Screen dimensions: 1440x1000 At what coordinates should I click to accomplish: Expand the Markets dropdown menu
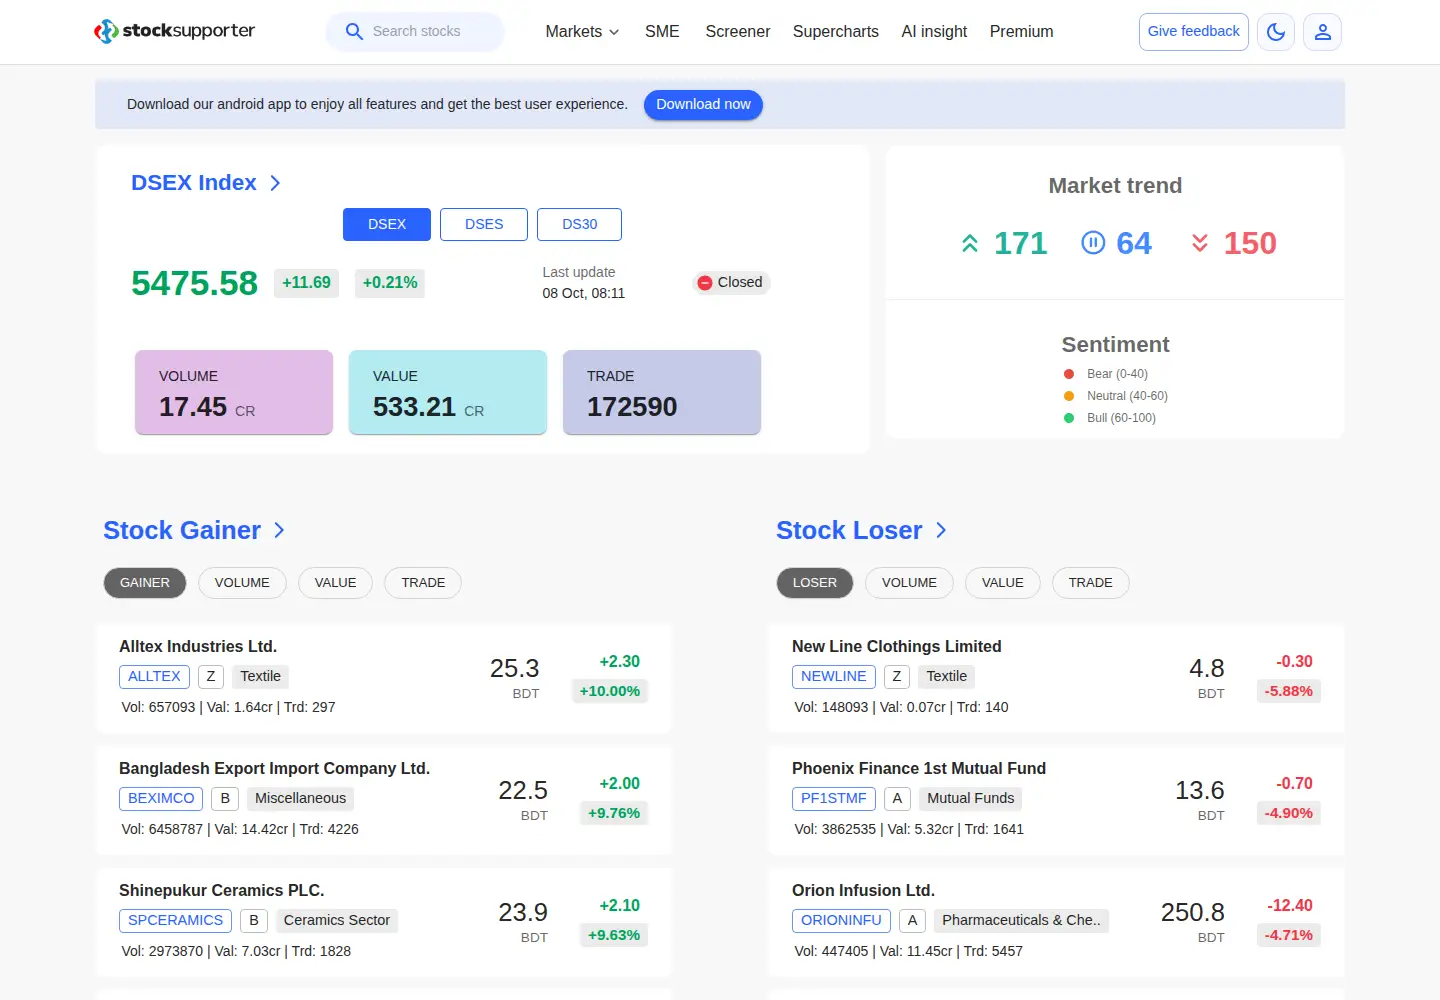pyautogui.click(x=582, y=32)
